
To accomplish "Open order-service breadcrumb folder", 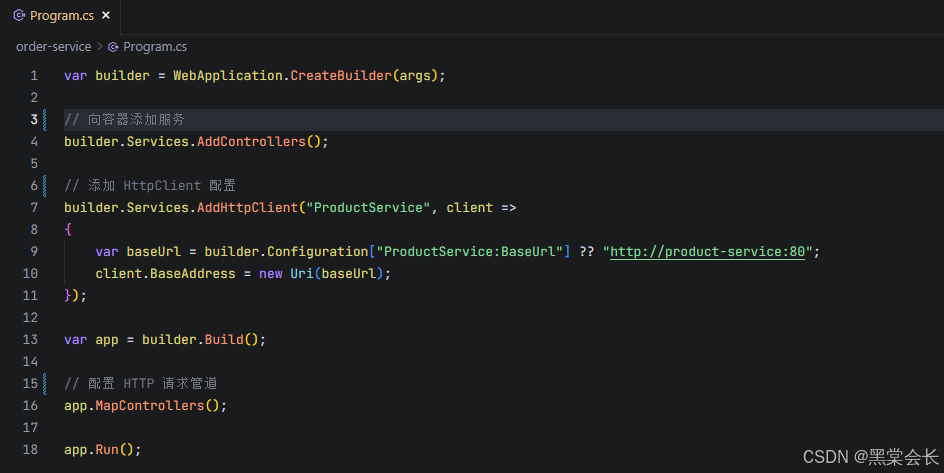I will pos(54,46).
